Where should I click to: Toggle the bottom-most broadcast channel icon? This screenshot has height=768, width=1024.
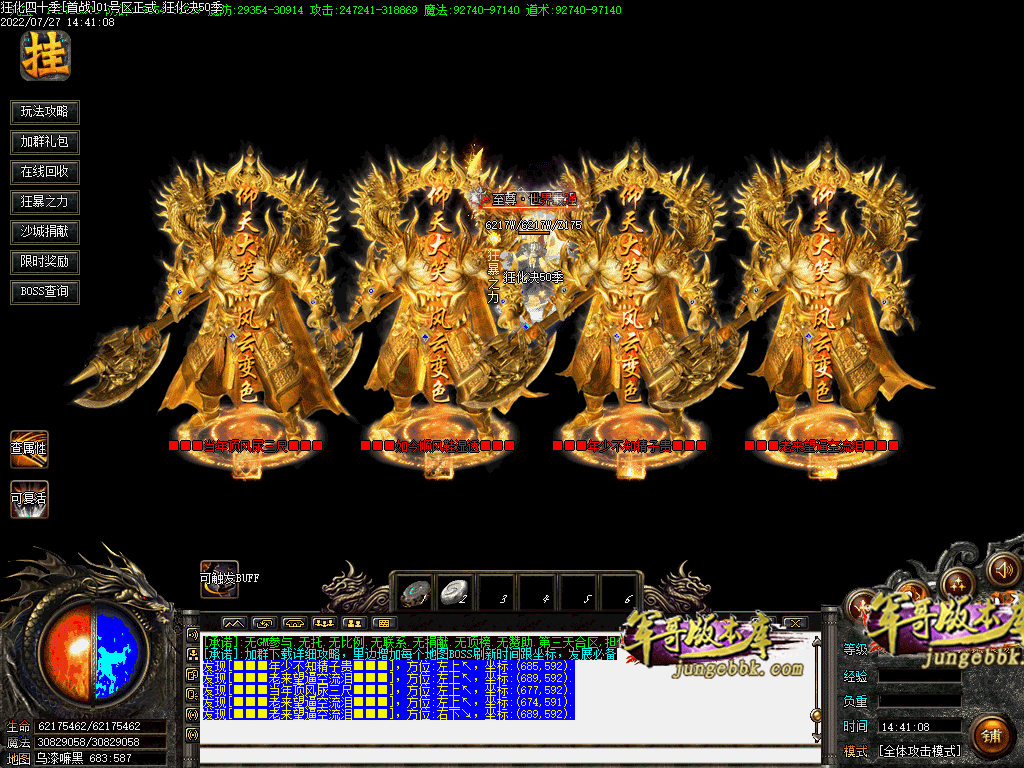[192, 735]
